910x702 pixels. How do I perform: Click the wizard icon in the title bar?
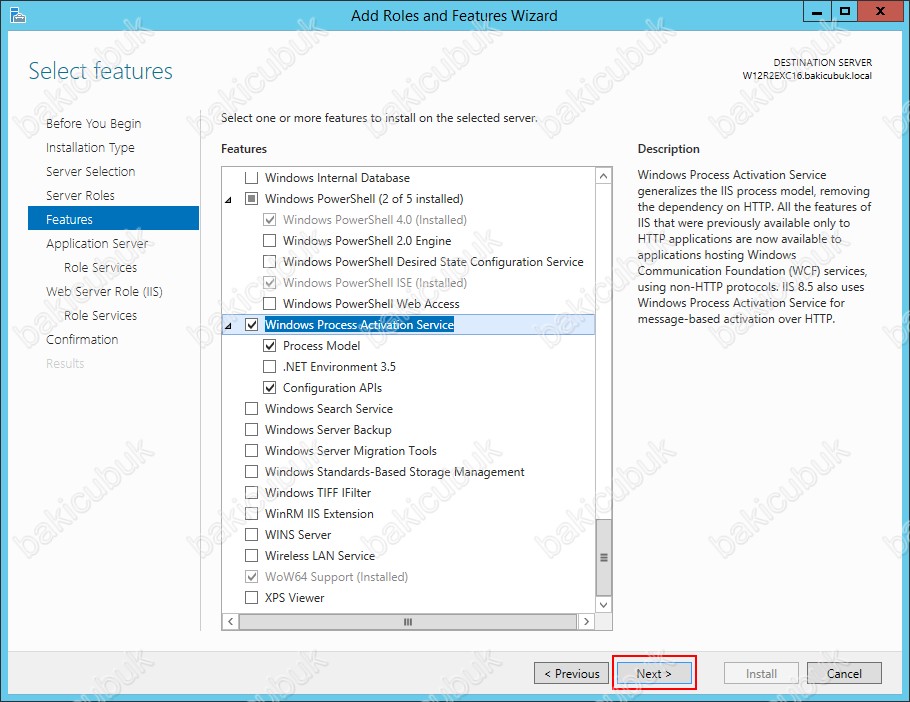[x=17, y=15]
